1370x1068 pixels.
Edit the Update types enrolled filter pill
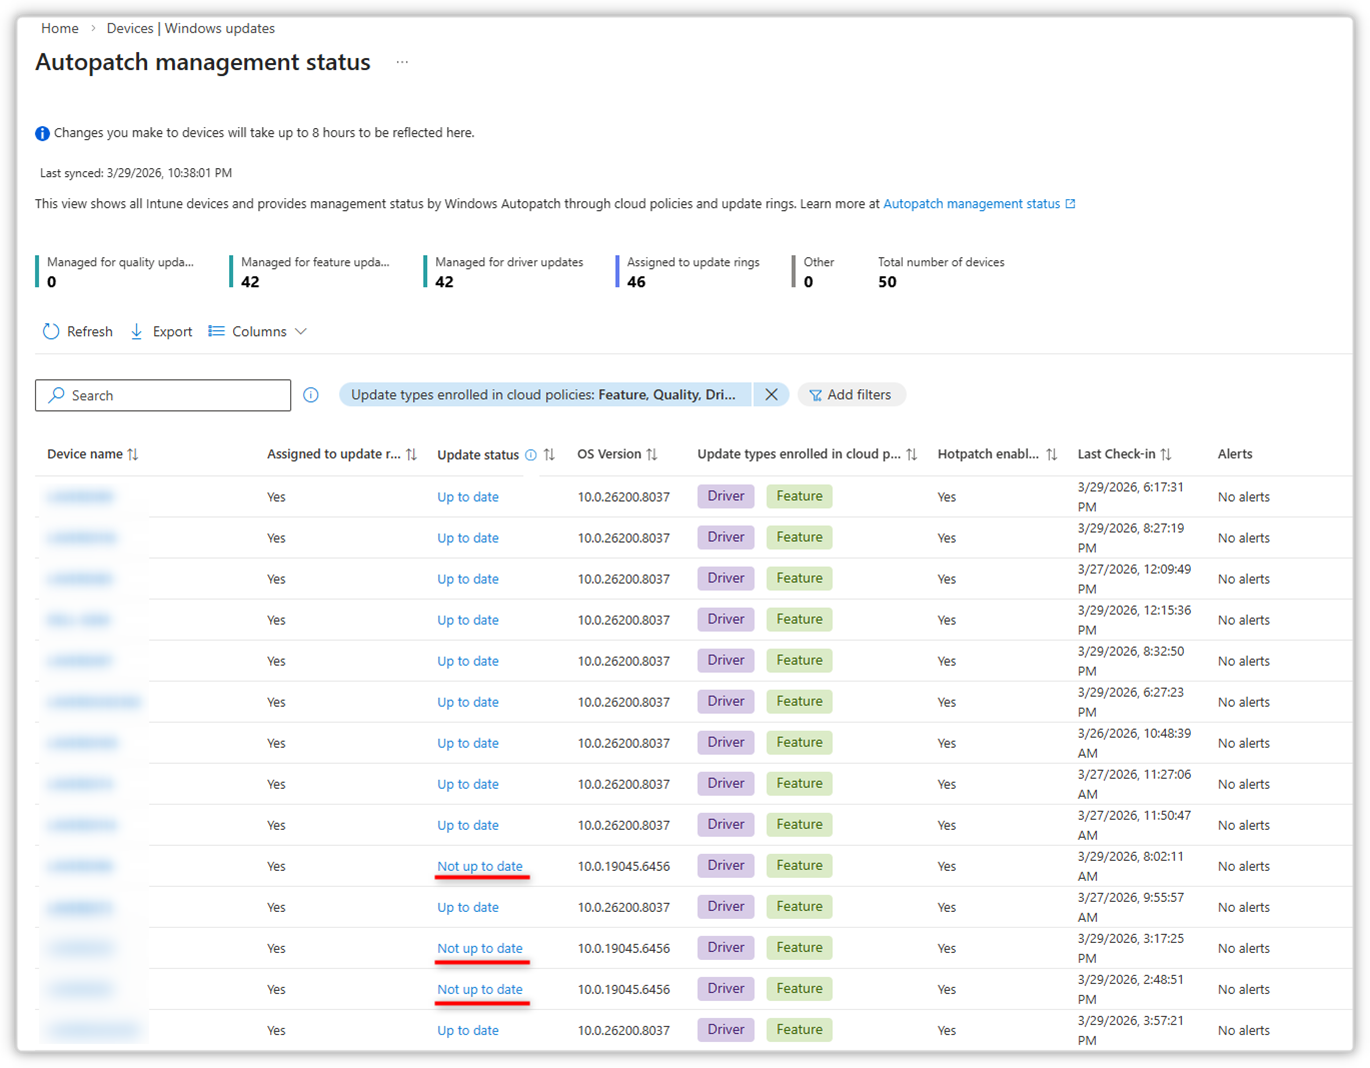point(544,395)
